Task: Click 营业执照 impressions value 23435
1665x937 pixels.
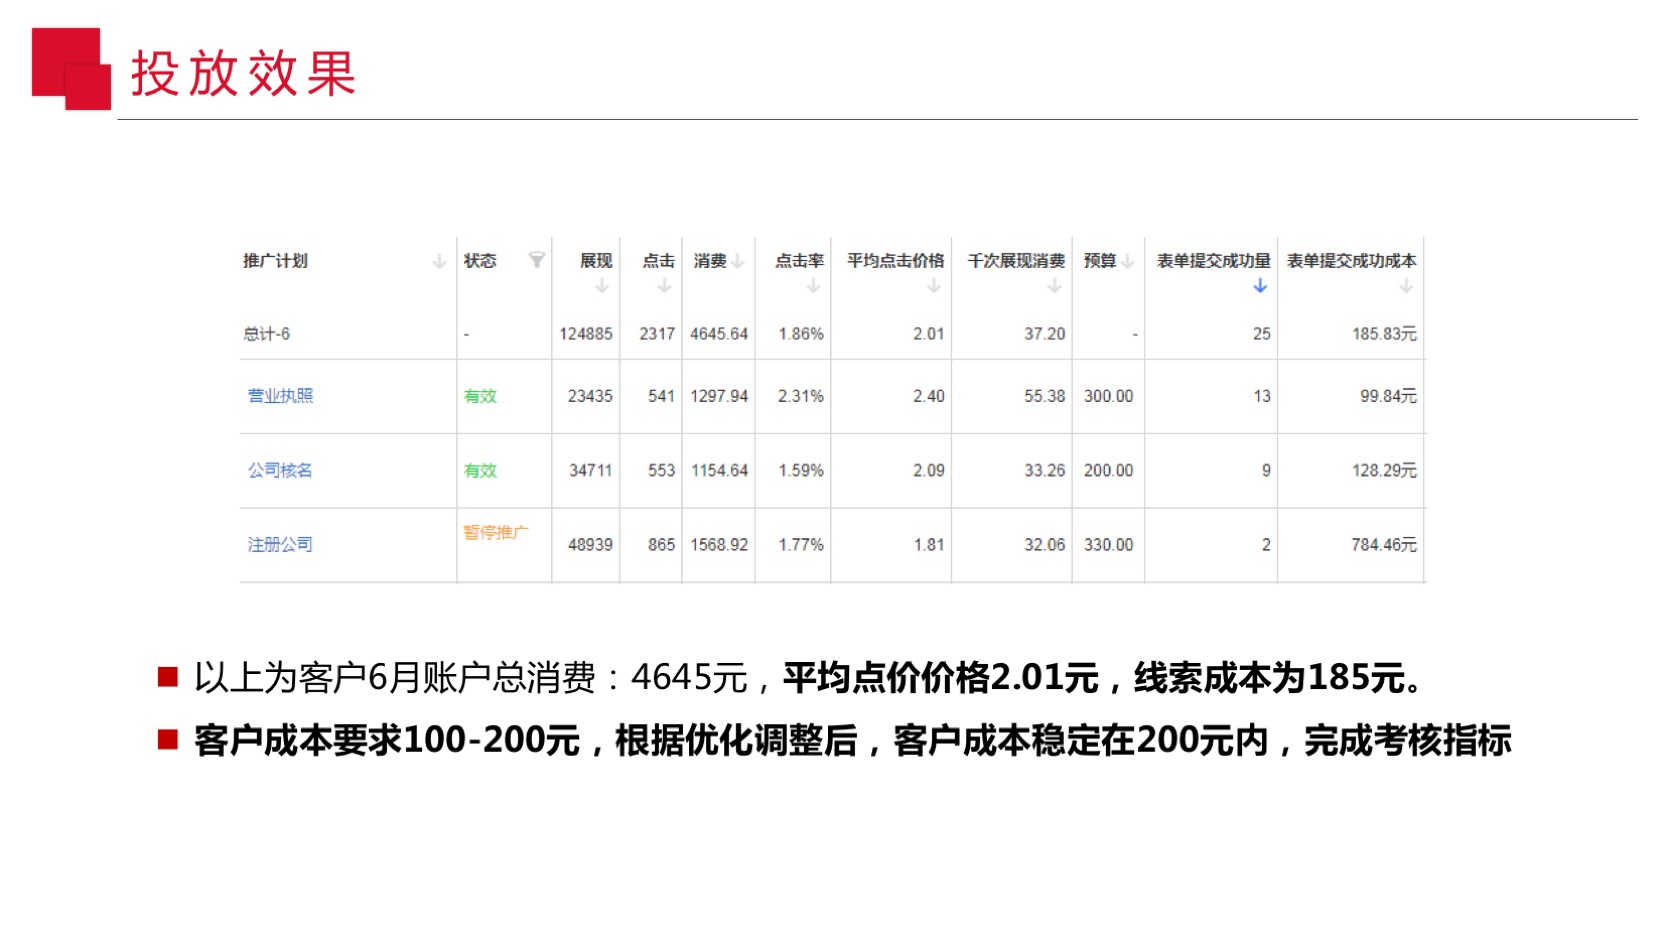Action: click(590, 396)
